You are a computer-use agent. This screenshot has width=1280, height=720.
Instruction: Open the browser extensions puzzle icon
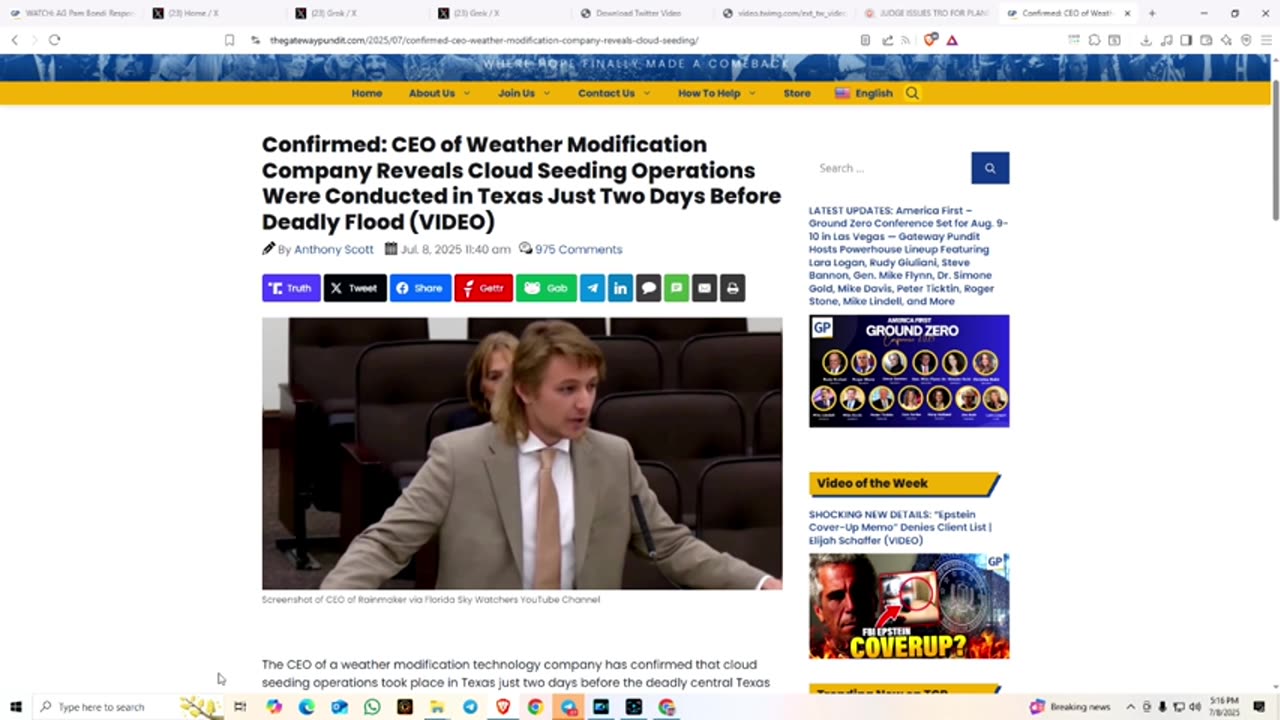pyautogui.click(x=1094, y=40)
